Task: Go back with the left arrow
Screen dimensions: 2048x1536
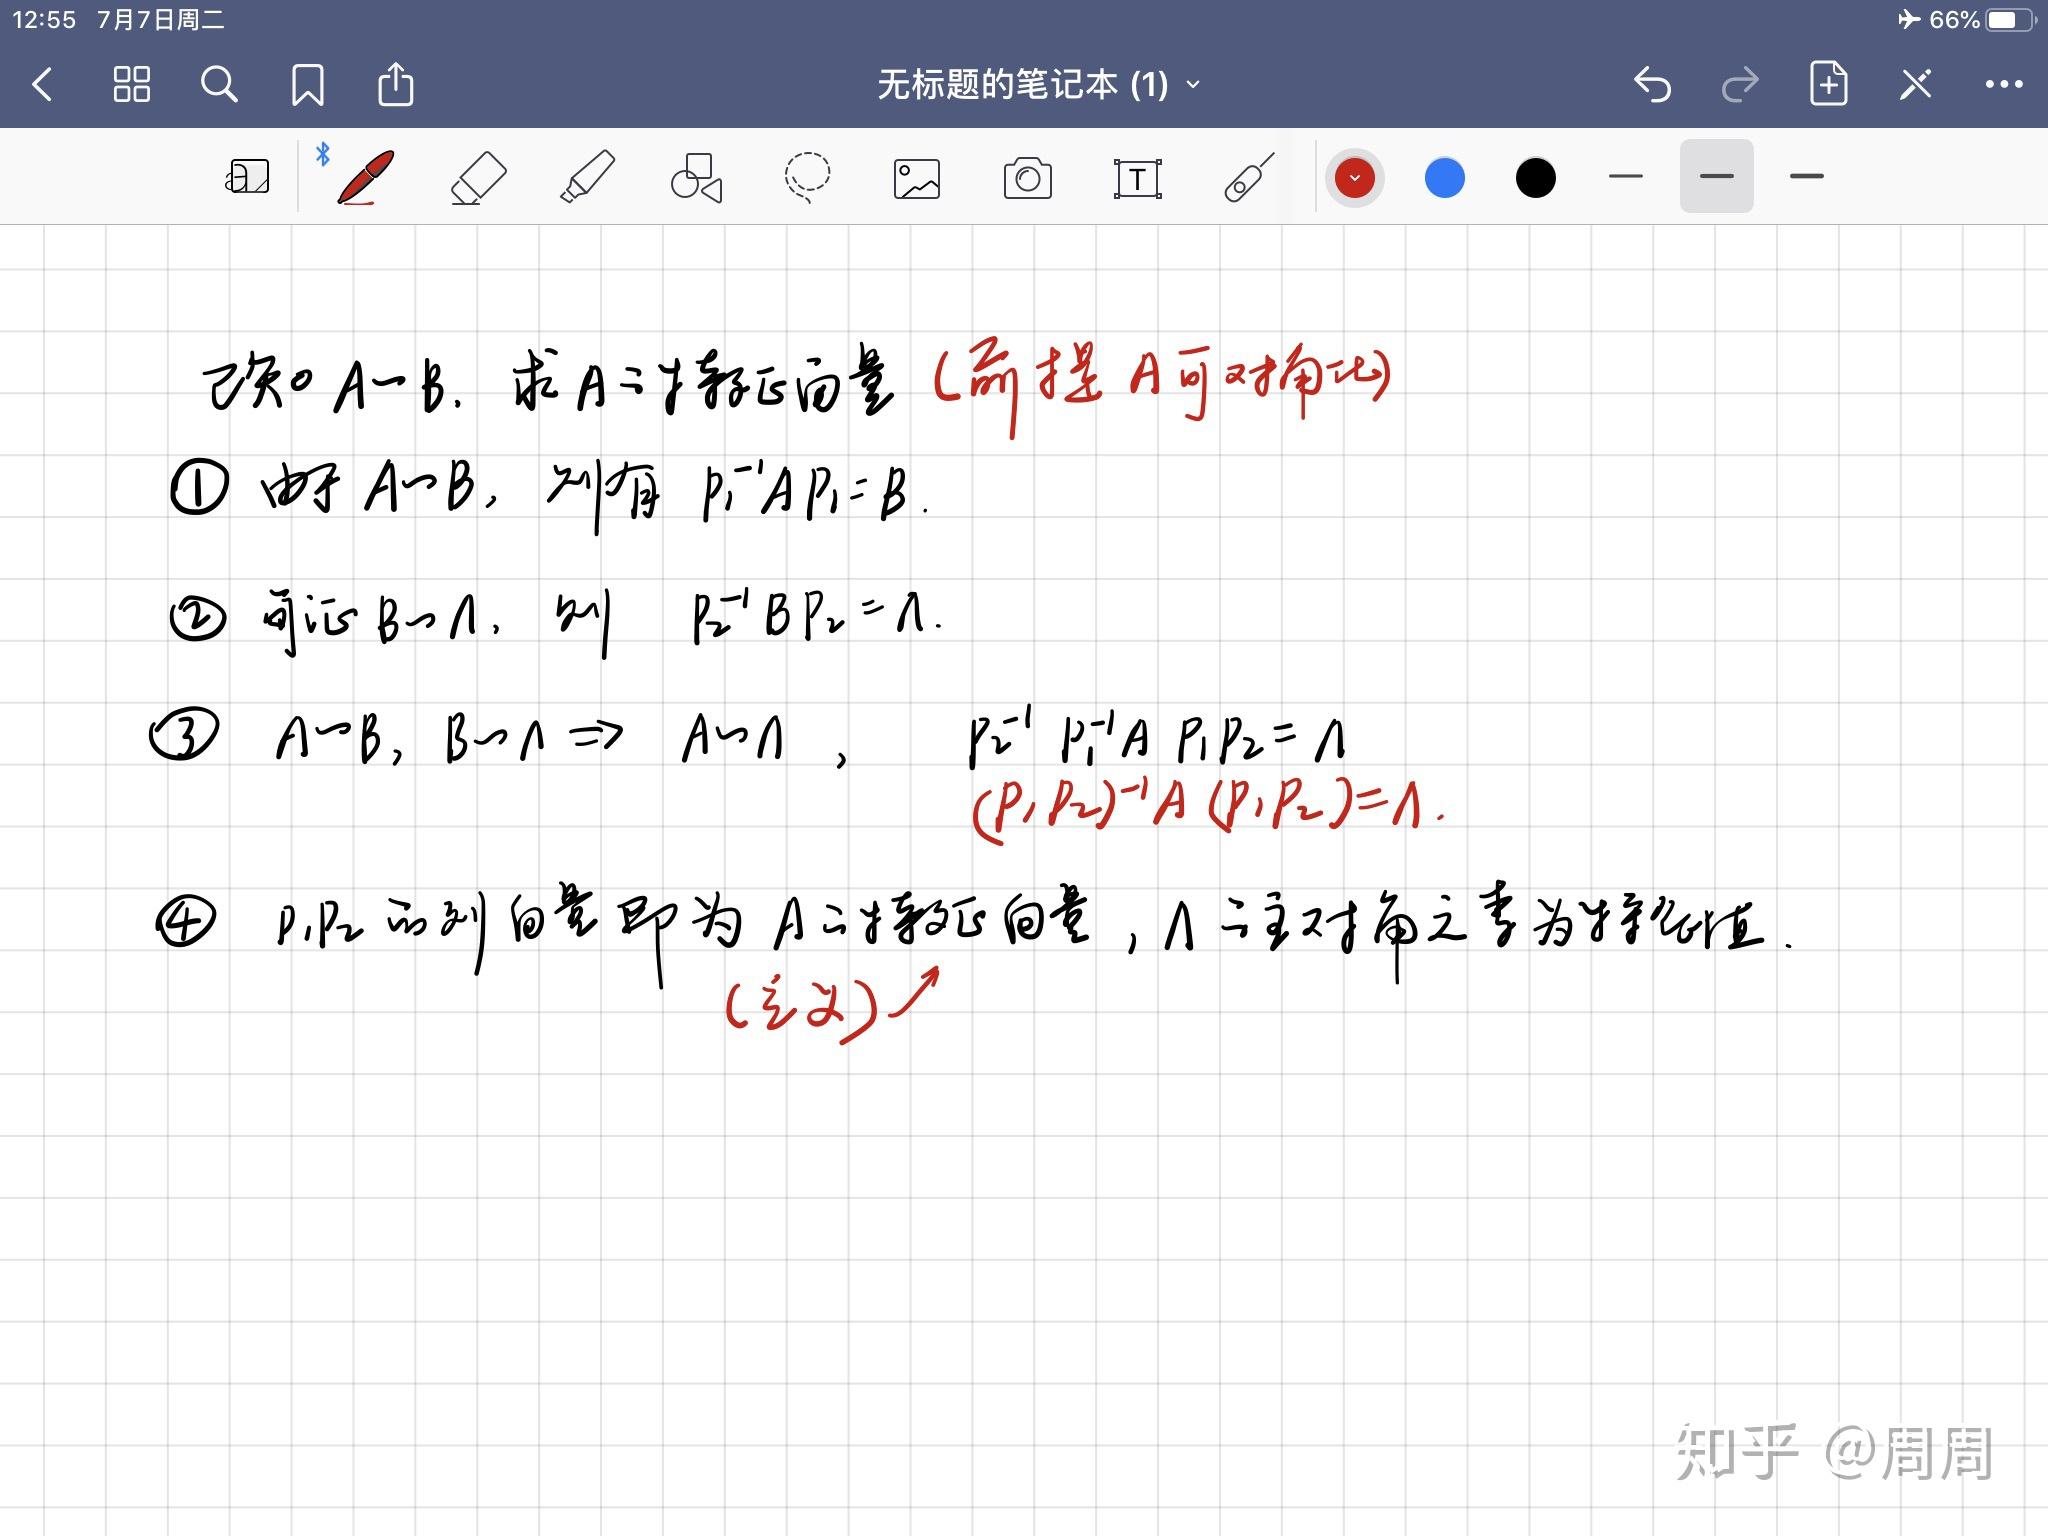Action: point(42,85)
